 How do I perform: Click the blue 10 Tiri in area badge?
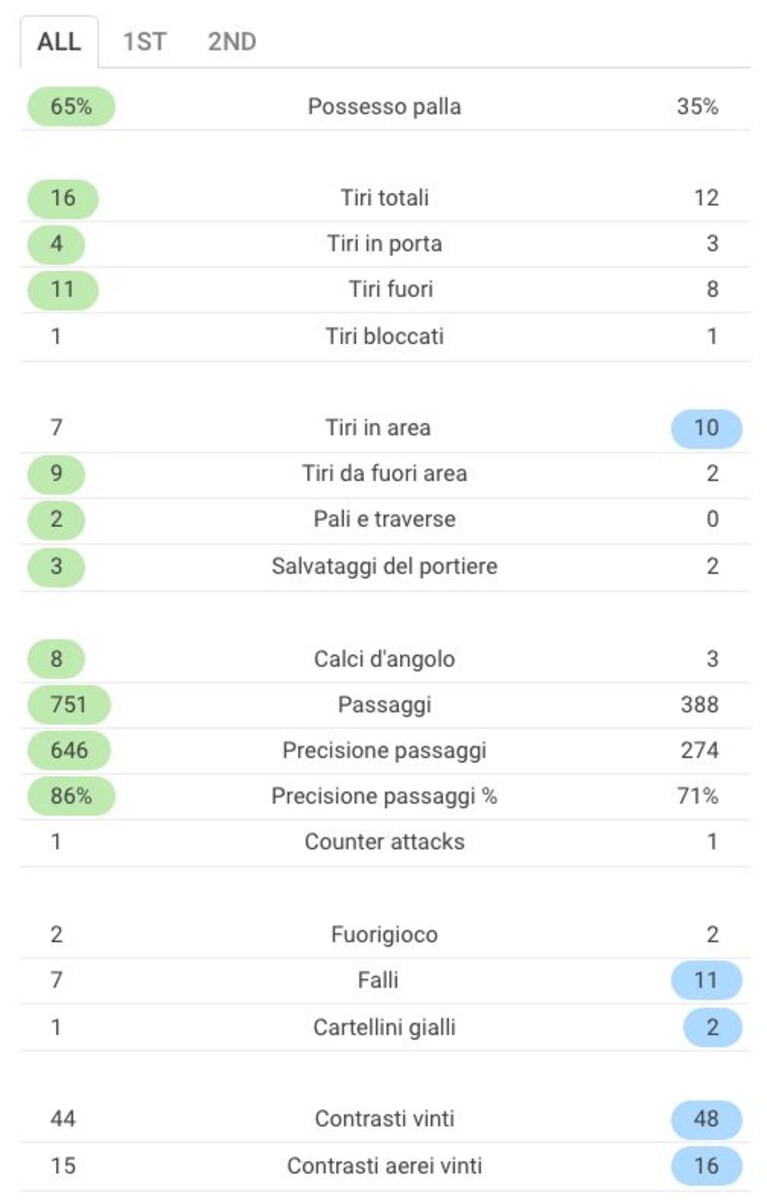coord(707,428)
